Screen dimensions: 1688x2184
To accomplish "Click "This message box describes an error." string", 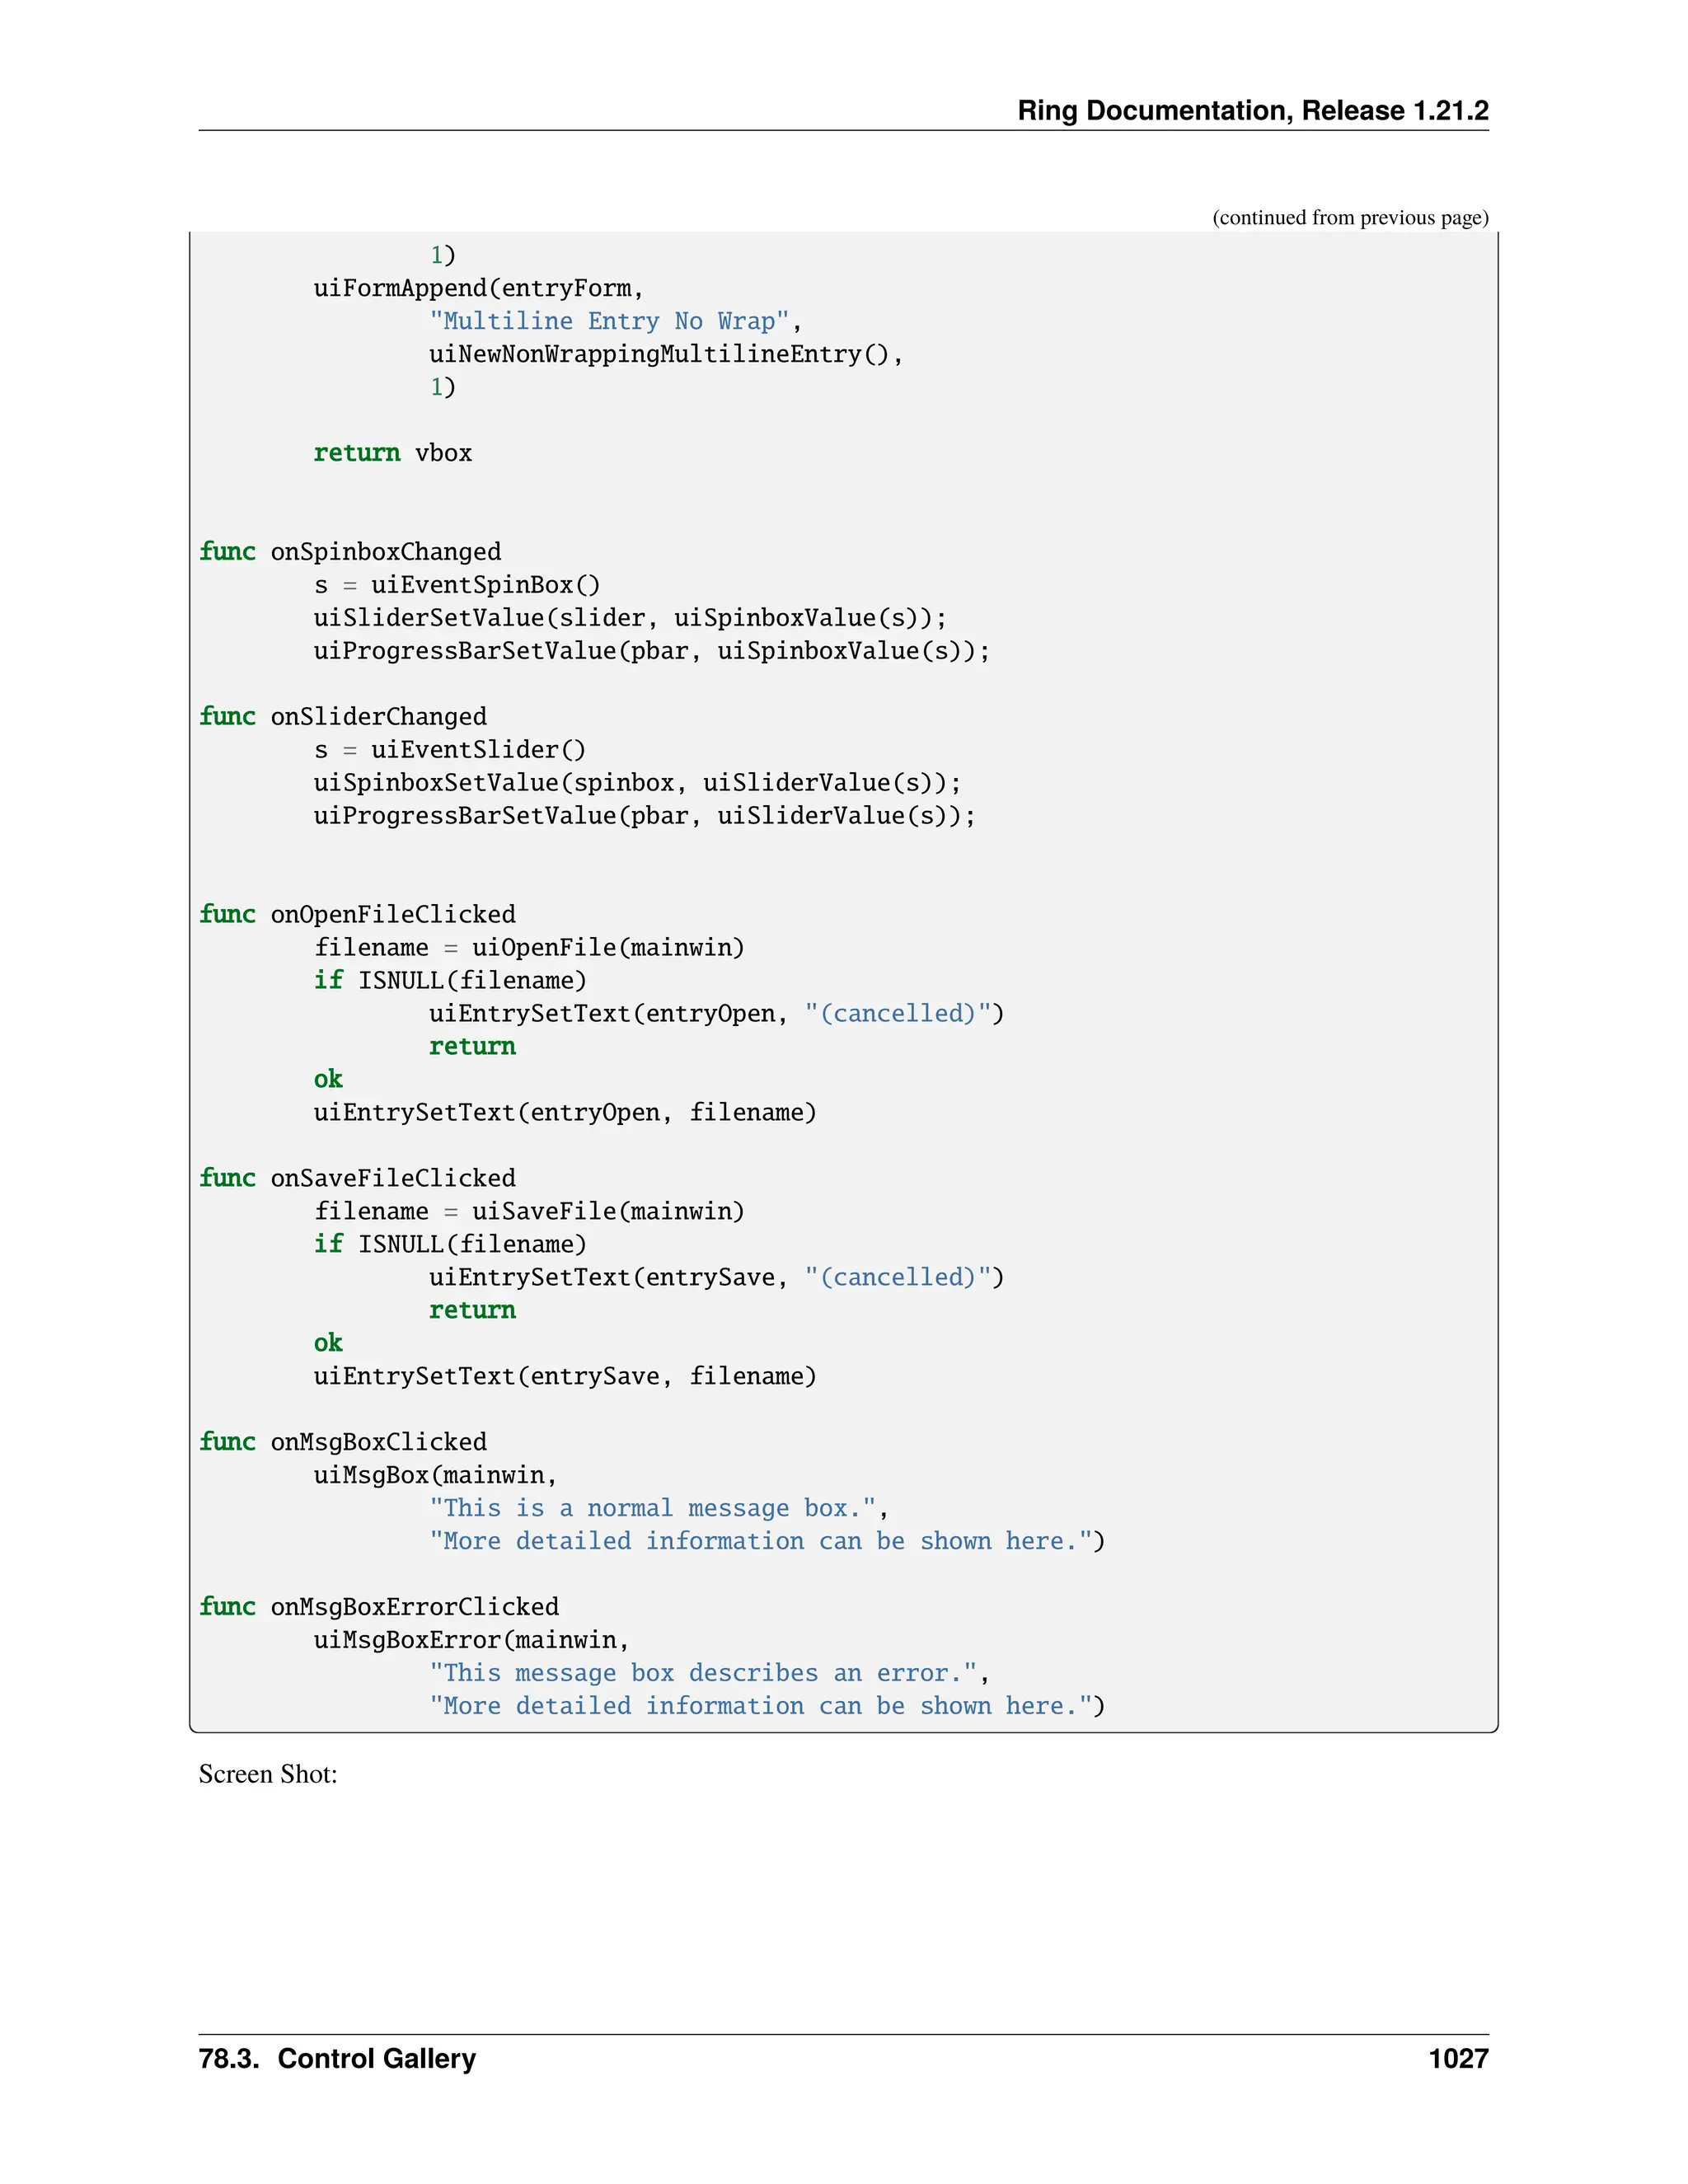I will pos(703,1673).
